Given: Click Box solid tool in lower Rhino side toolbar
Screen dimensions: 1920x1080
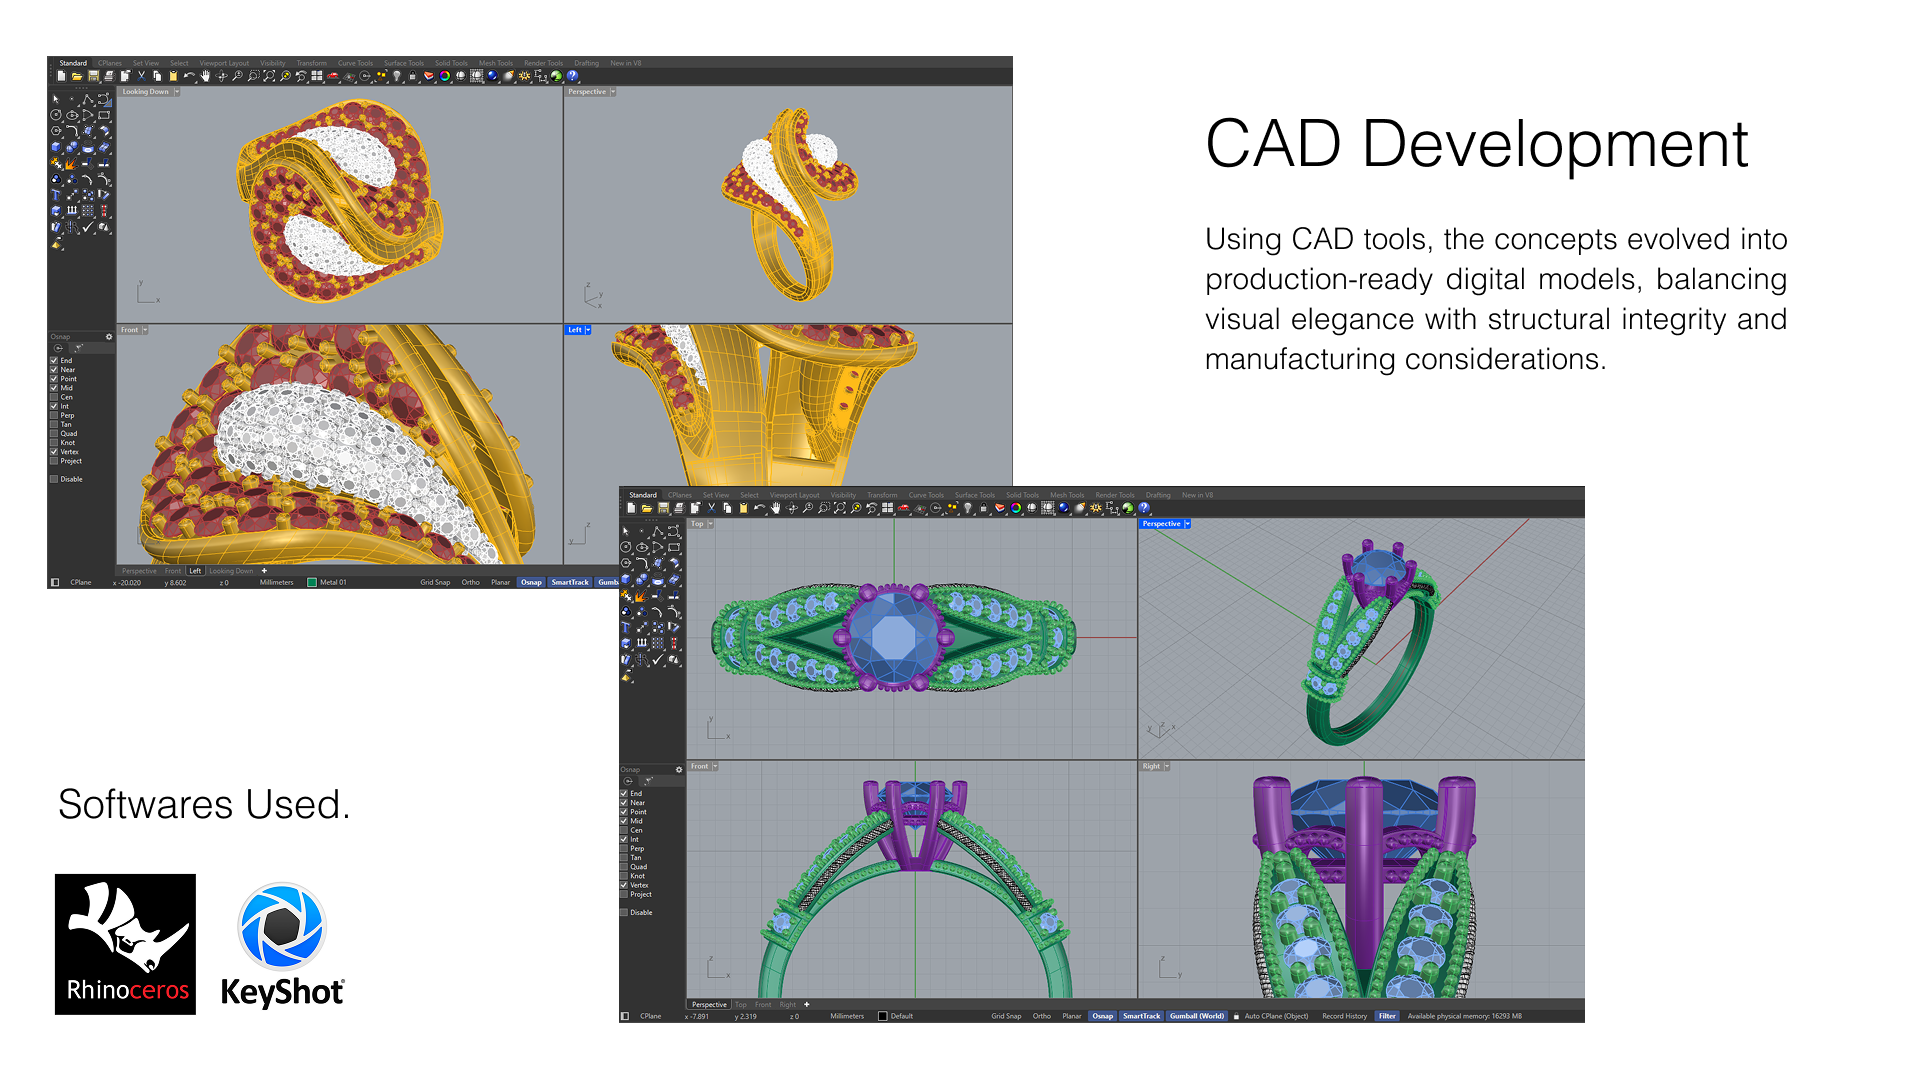Looking at the screenshot, I should pyautogui.click(x=626, y=579).
